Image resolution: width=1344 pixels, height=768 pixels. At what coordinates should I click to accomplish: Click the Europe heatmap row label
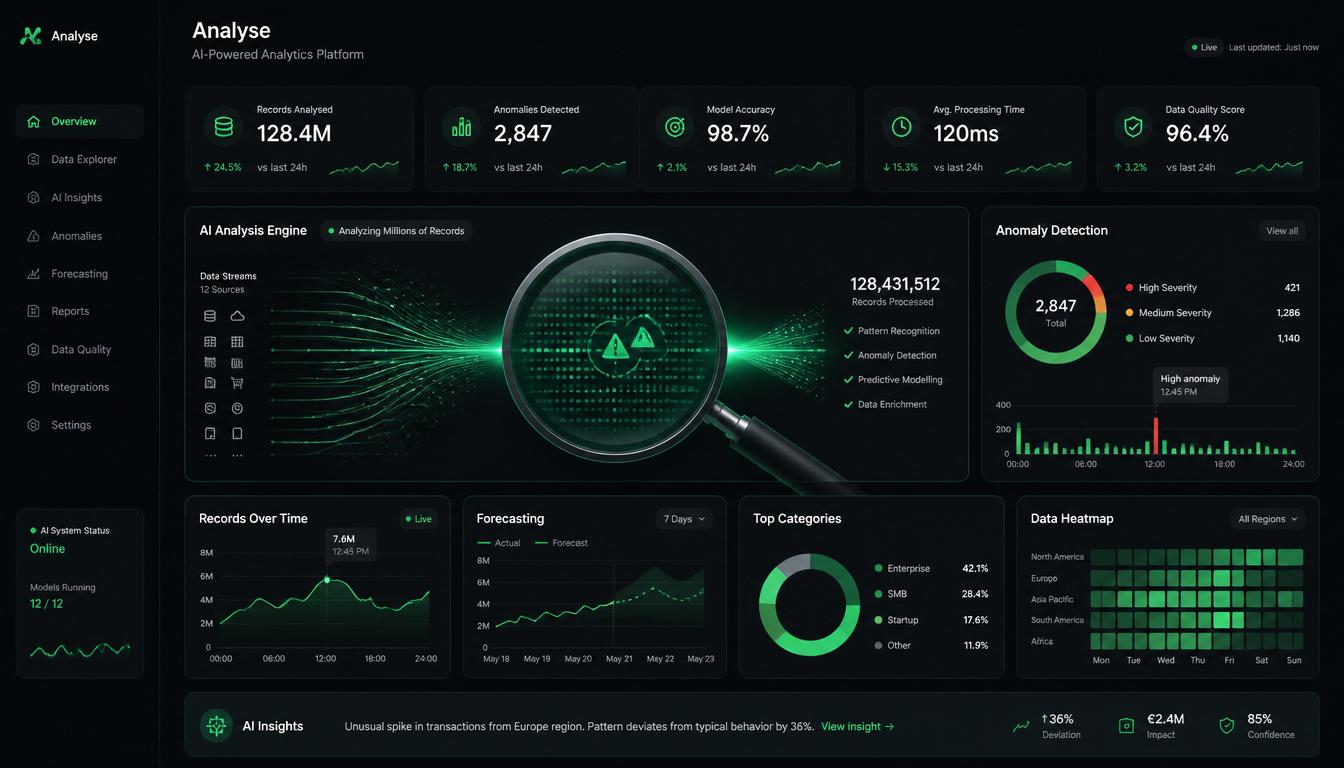(x=1044, y=578)
